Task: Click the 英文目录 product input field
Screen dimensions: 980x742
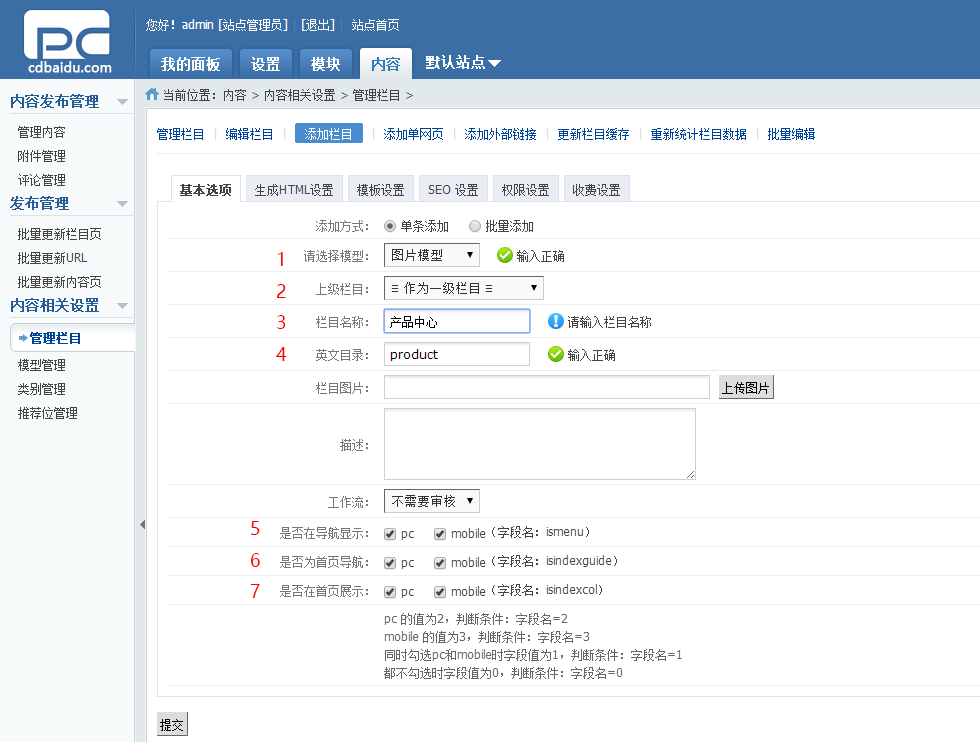Action: 457,354
